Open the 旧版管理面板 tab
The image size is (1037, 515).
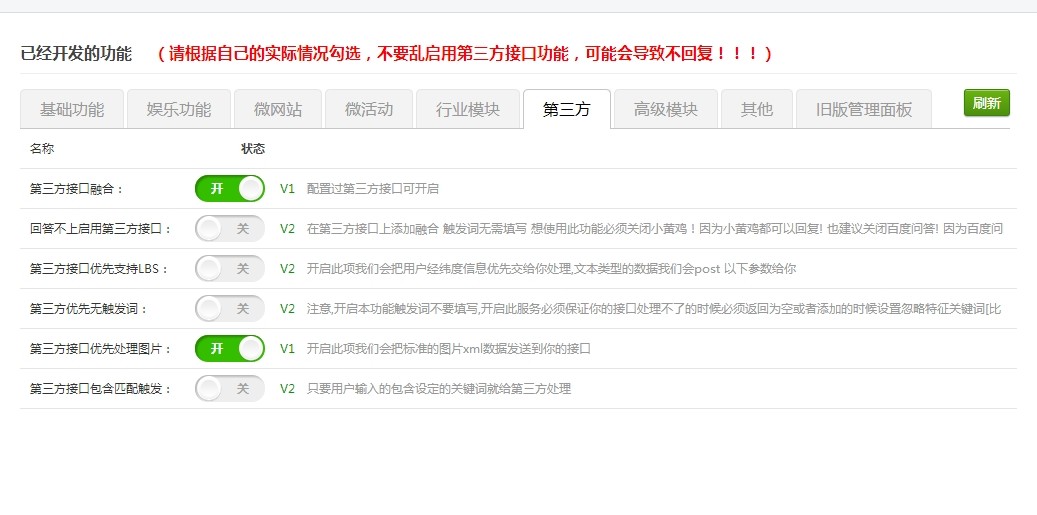(x=864, y=109)
